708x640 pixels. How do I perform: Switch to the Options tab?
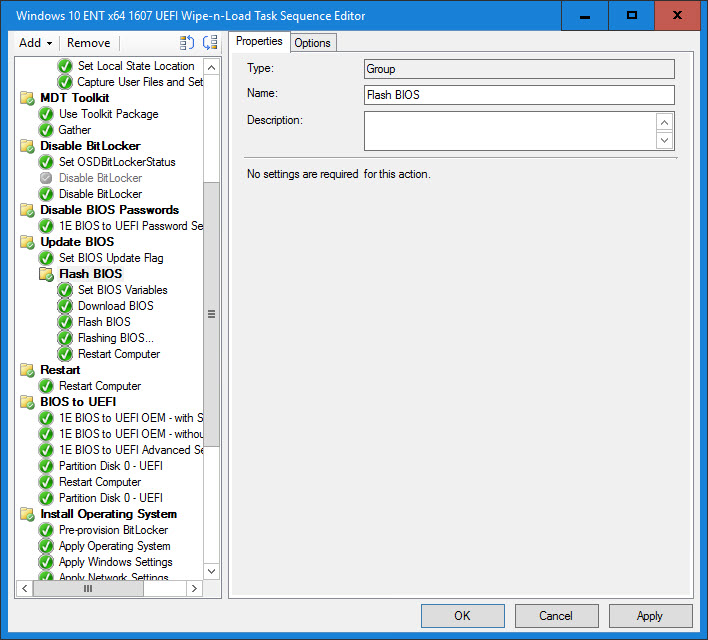click(312, 43)
